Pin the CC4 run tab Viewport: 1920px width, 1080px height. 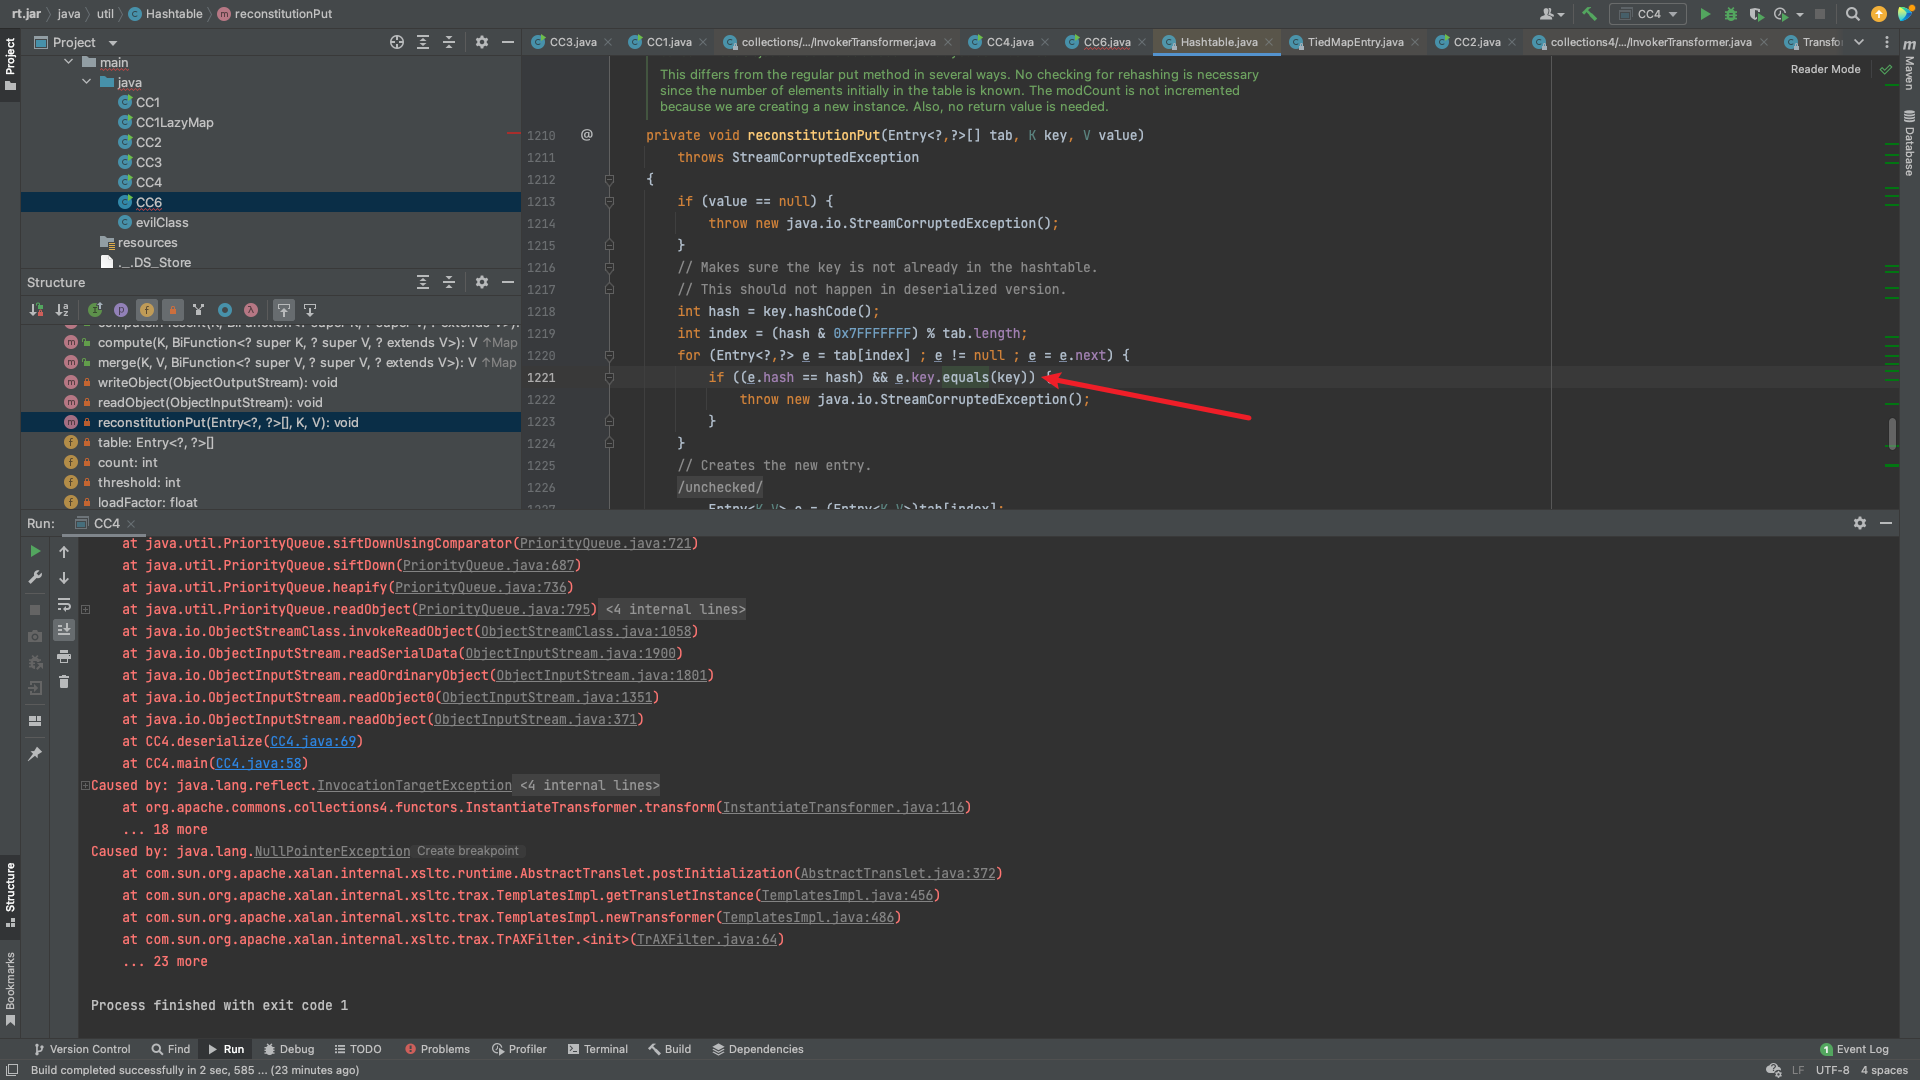point(35,753)
